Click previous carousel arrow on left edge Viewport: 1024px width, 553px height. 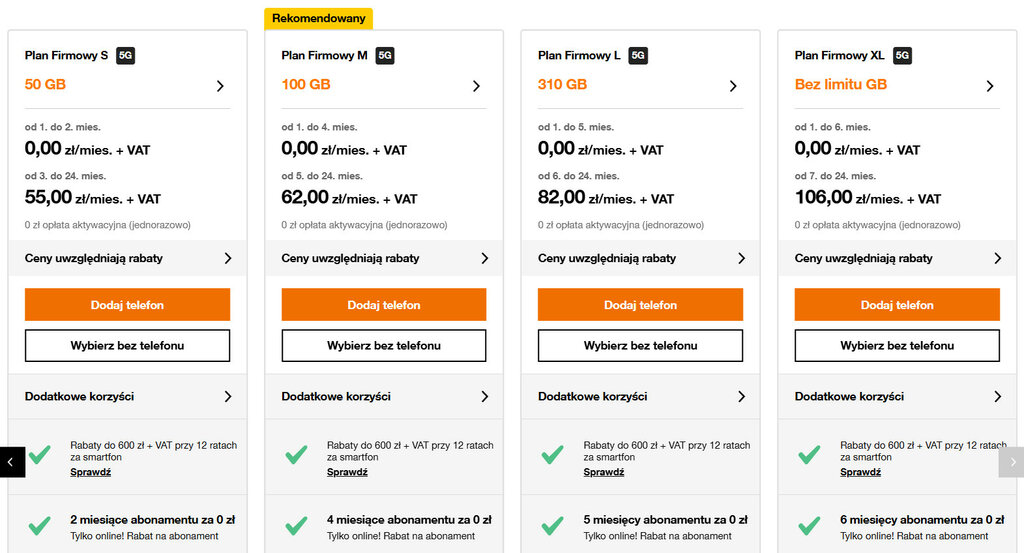click(x=11, y=461)
